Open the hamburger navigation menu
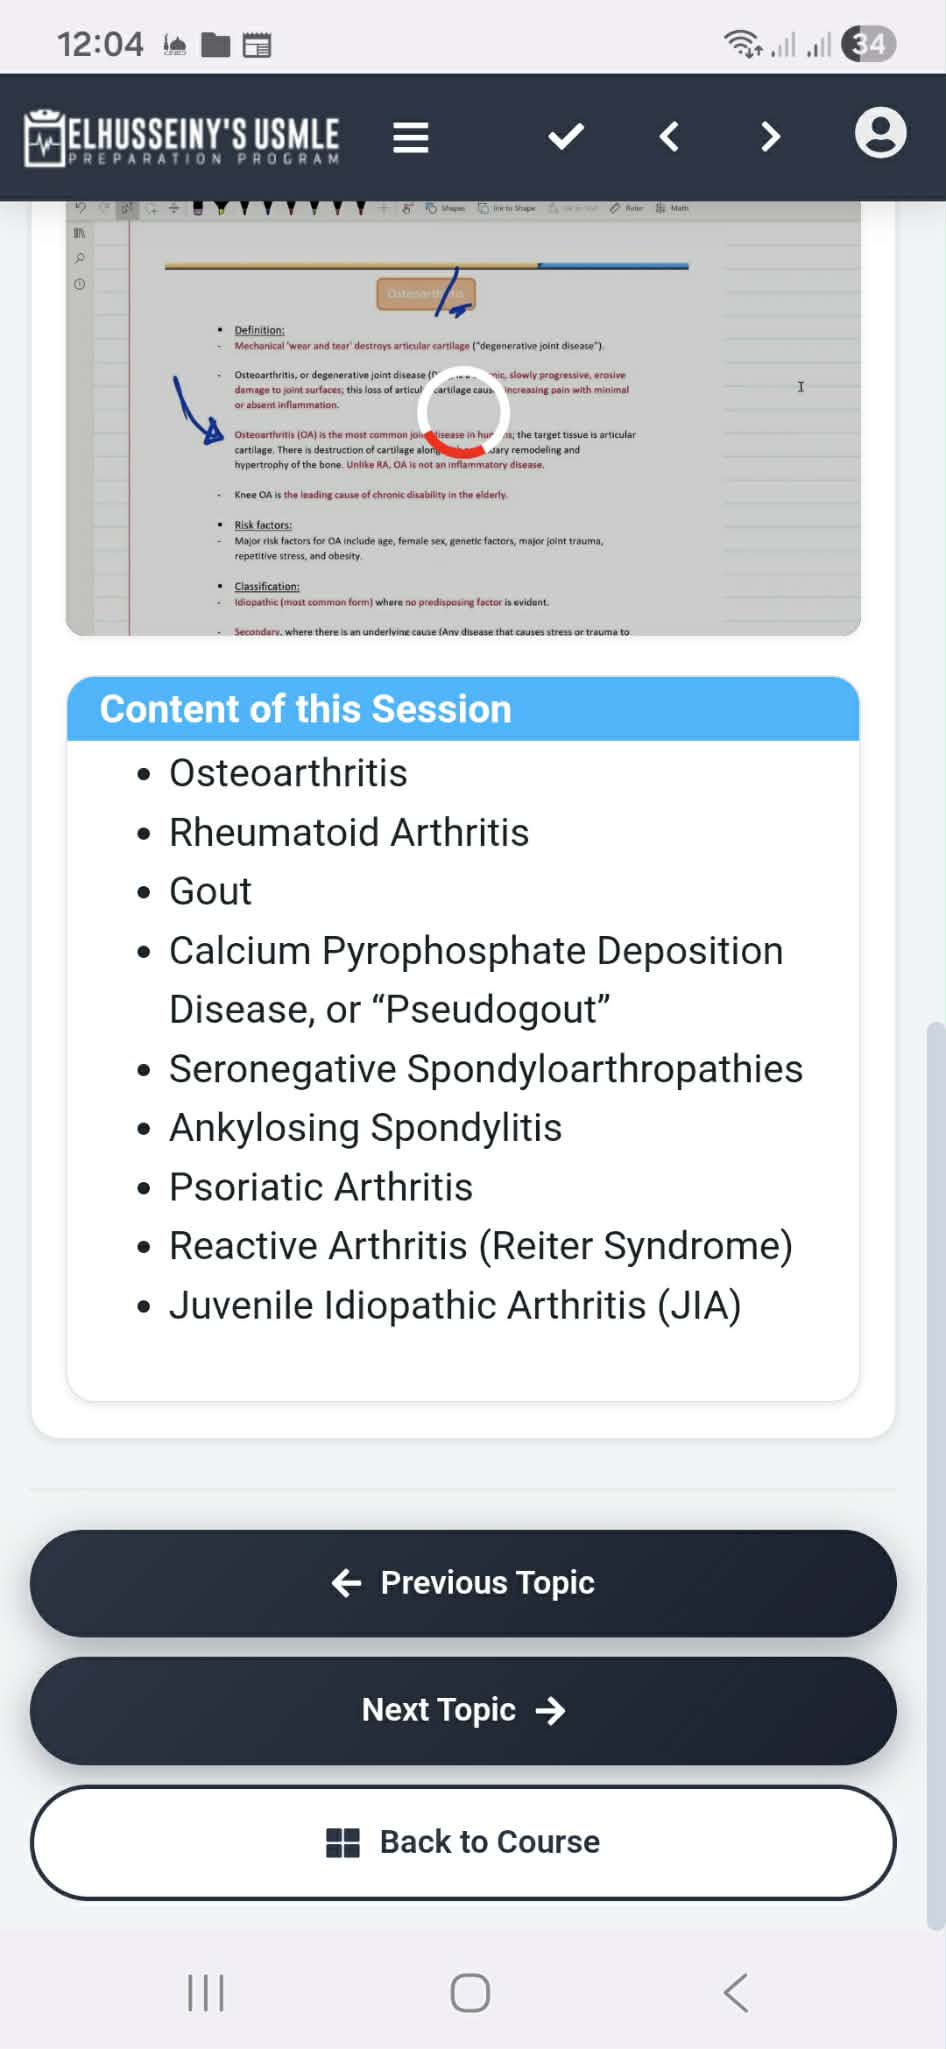Image resolution: width=946 pixels, height=2049 pixels. (410, 137)
